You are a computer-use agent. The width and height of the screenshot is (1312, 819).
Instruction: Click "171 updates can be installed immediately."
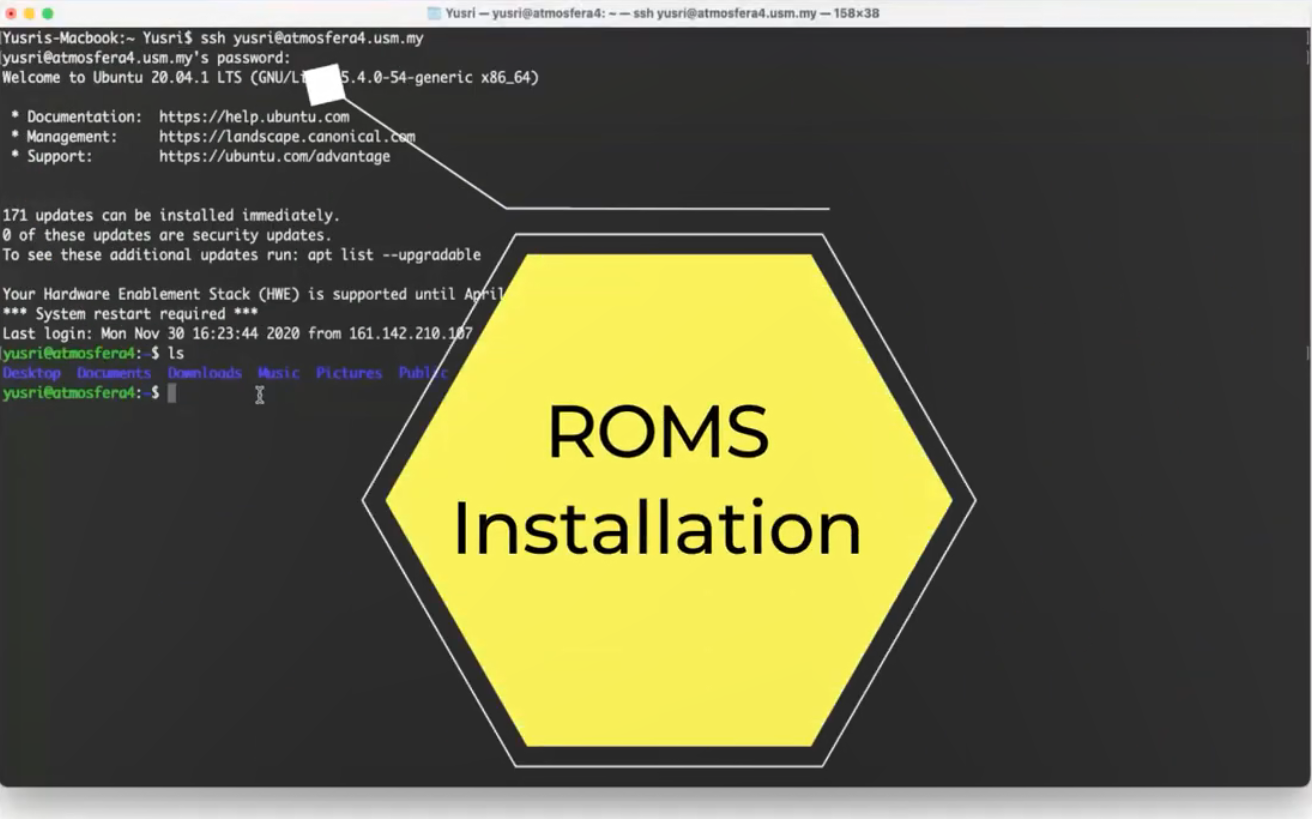point(171,216)
